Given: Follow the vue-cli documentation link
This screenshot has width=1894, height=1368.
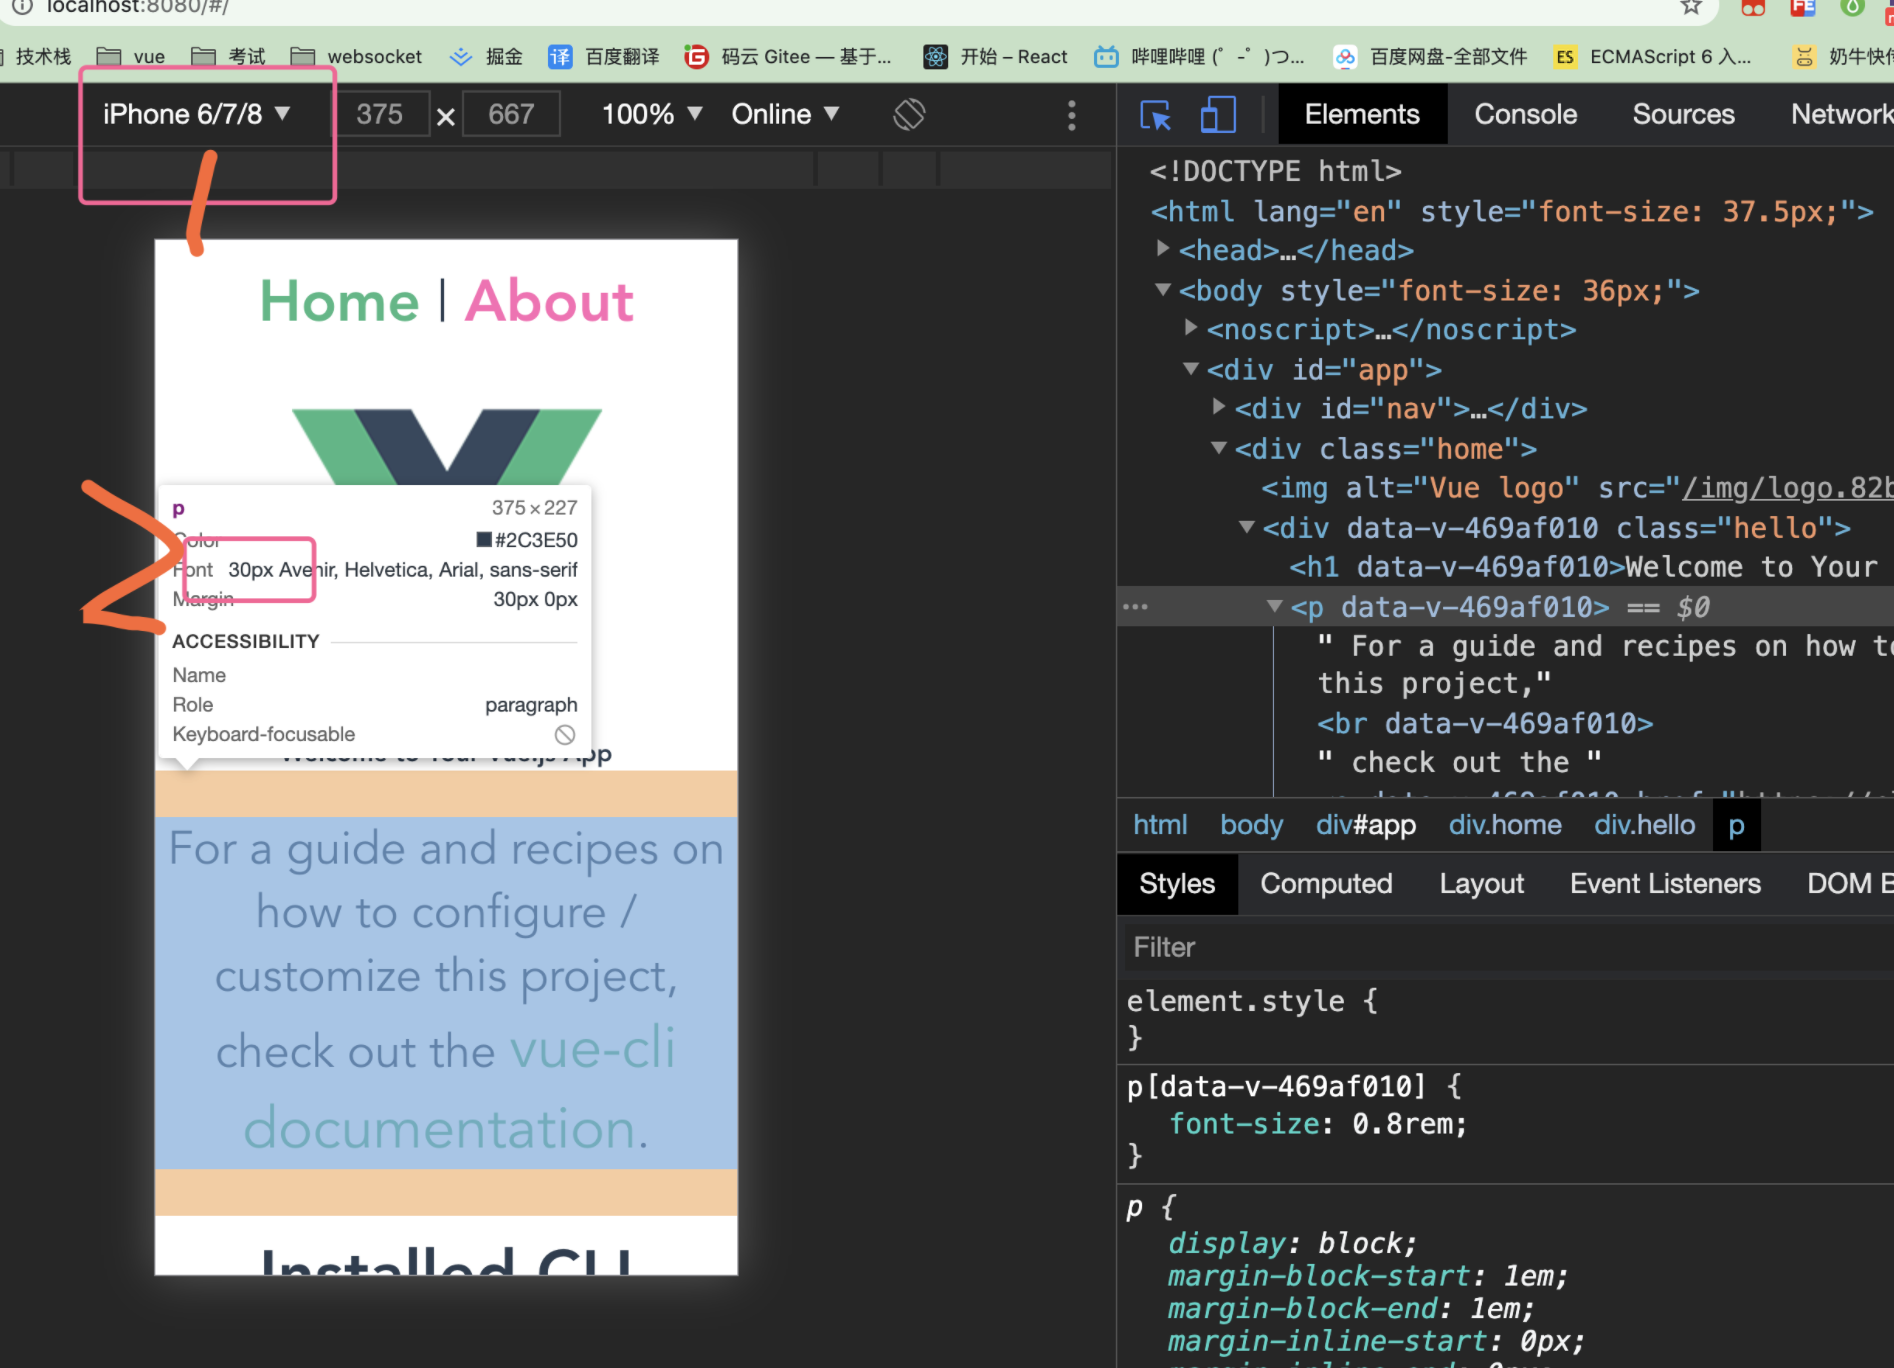Looking at the screenshot, I should [x=459, y=1089].
